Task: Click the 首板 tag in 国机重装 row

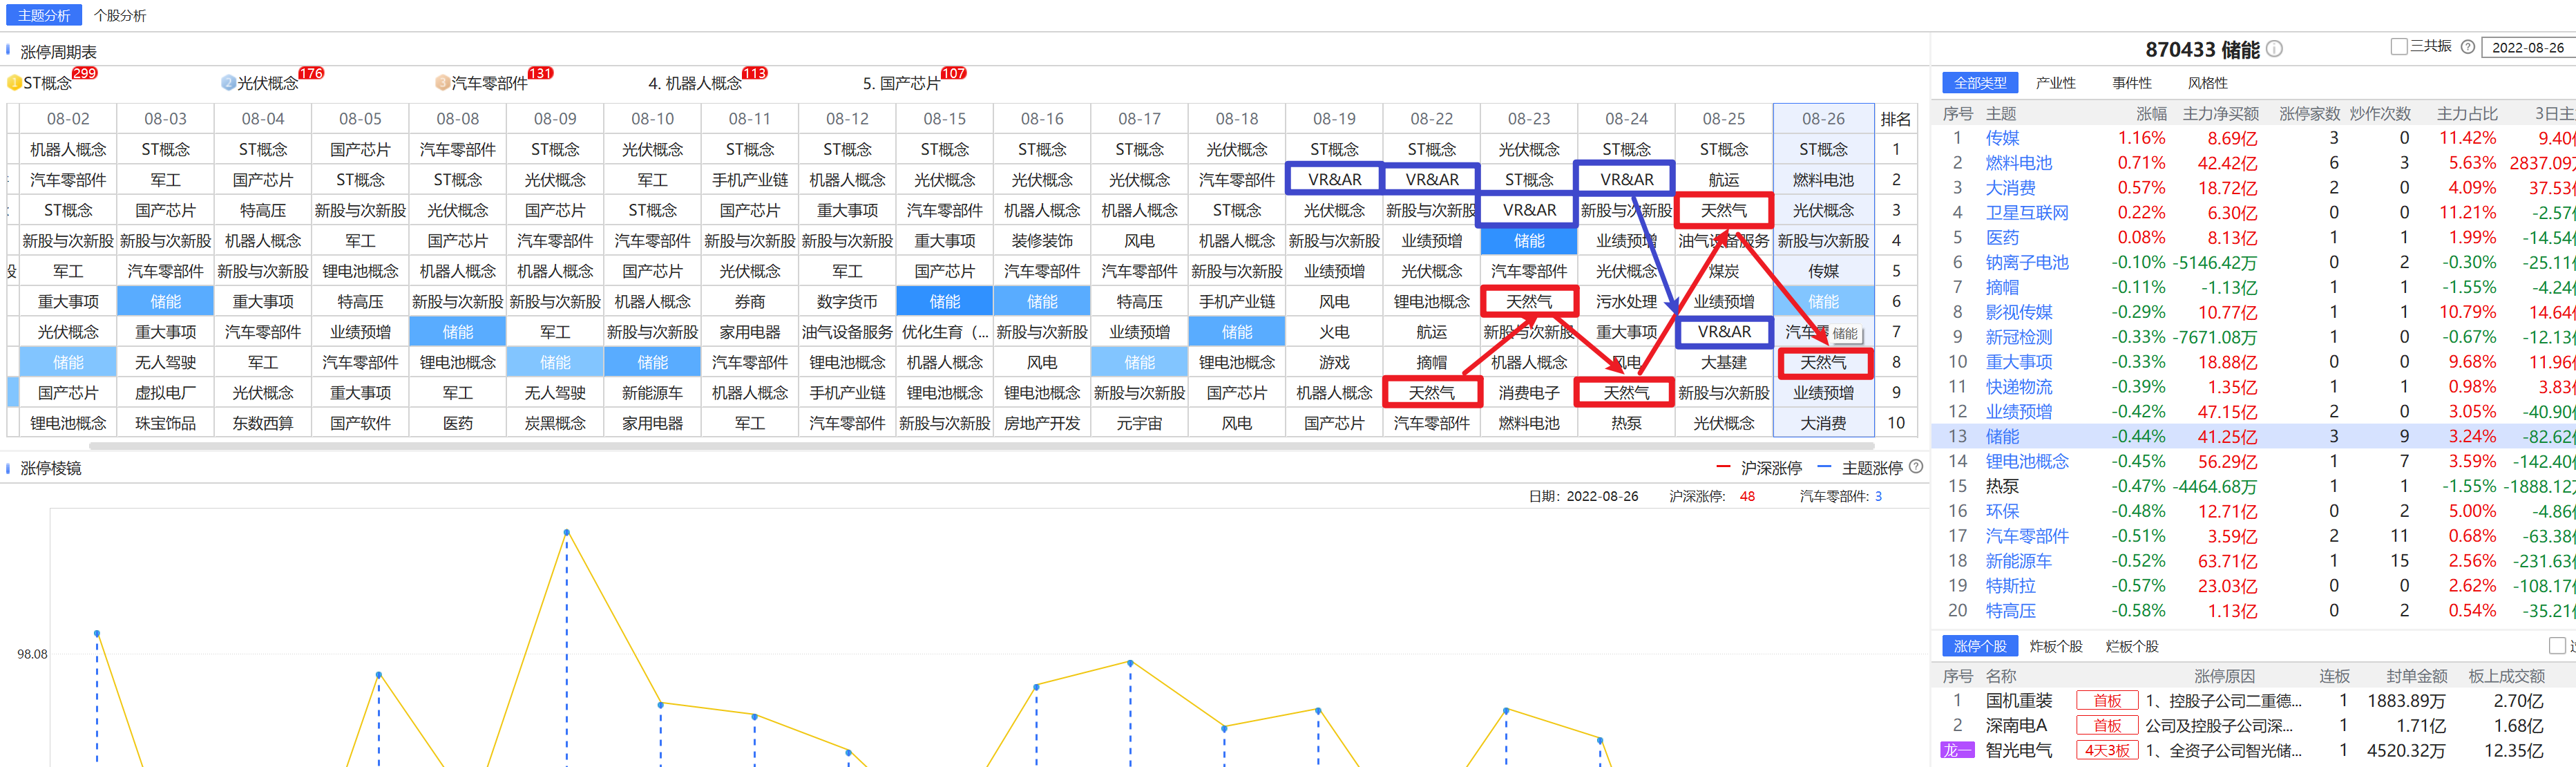Action: coord(2107,701)
